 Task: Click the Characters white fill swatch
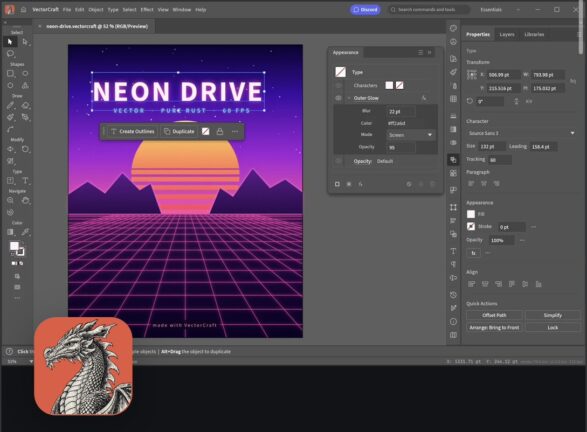389,85
